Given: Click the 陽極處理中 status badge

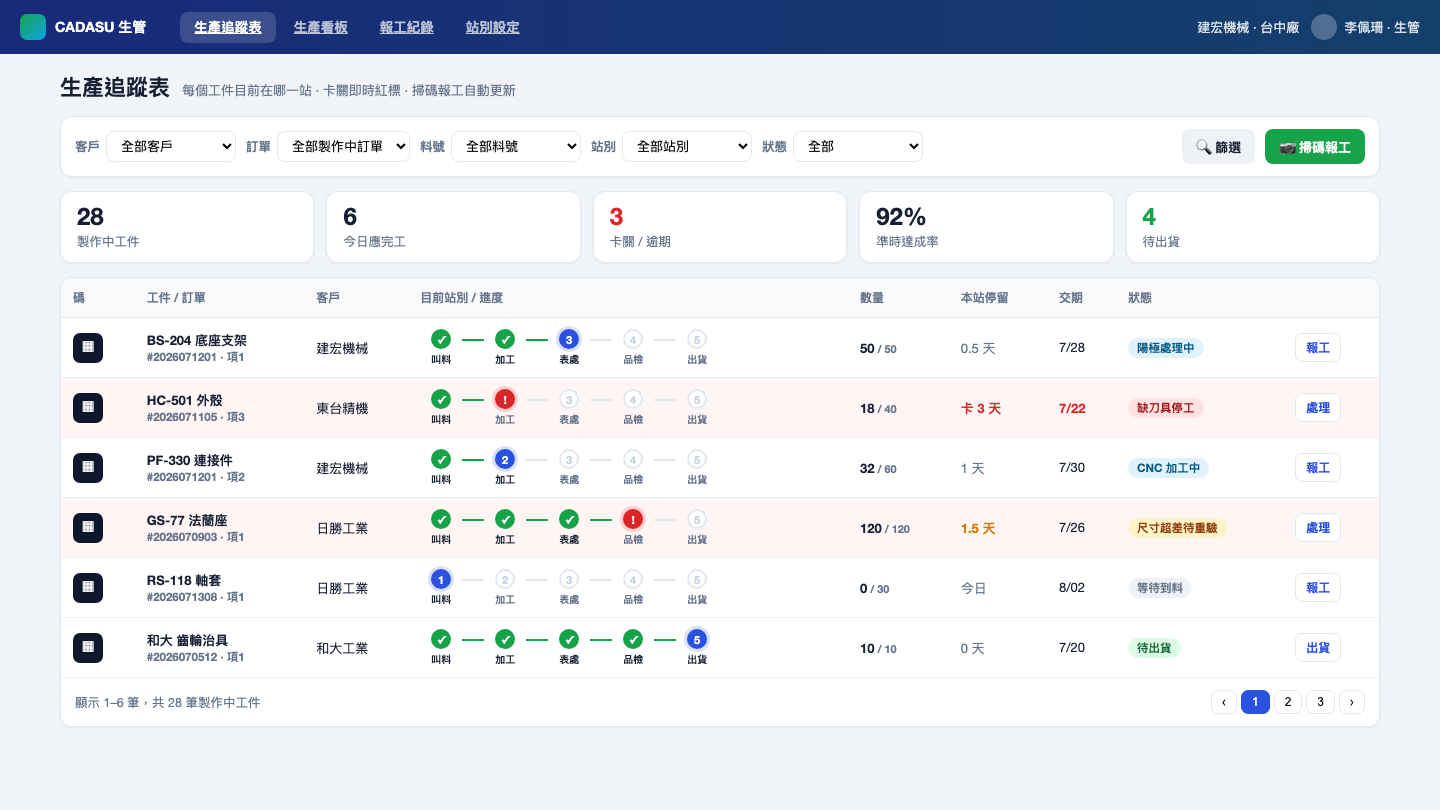Looking at the screenshot, I should (1165, 348).
